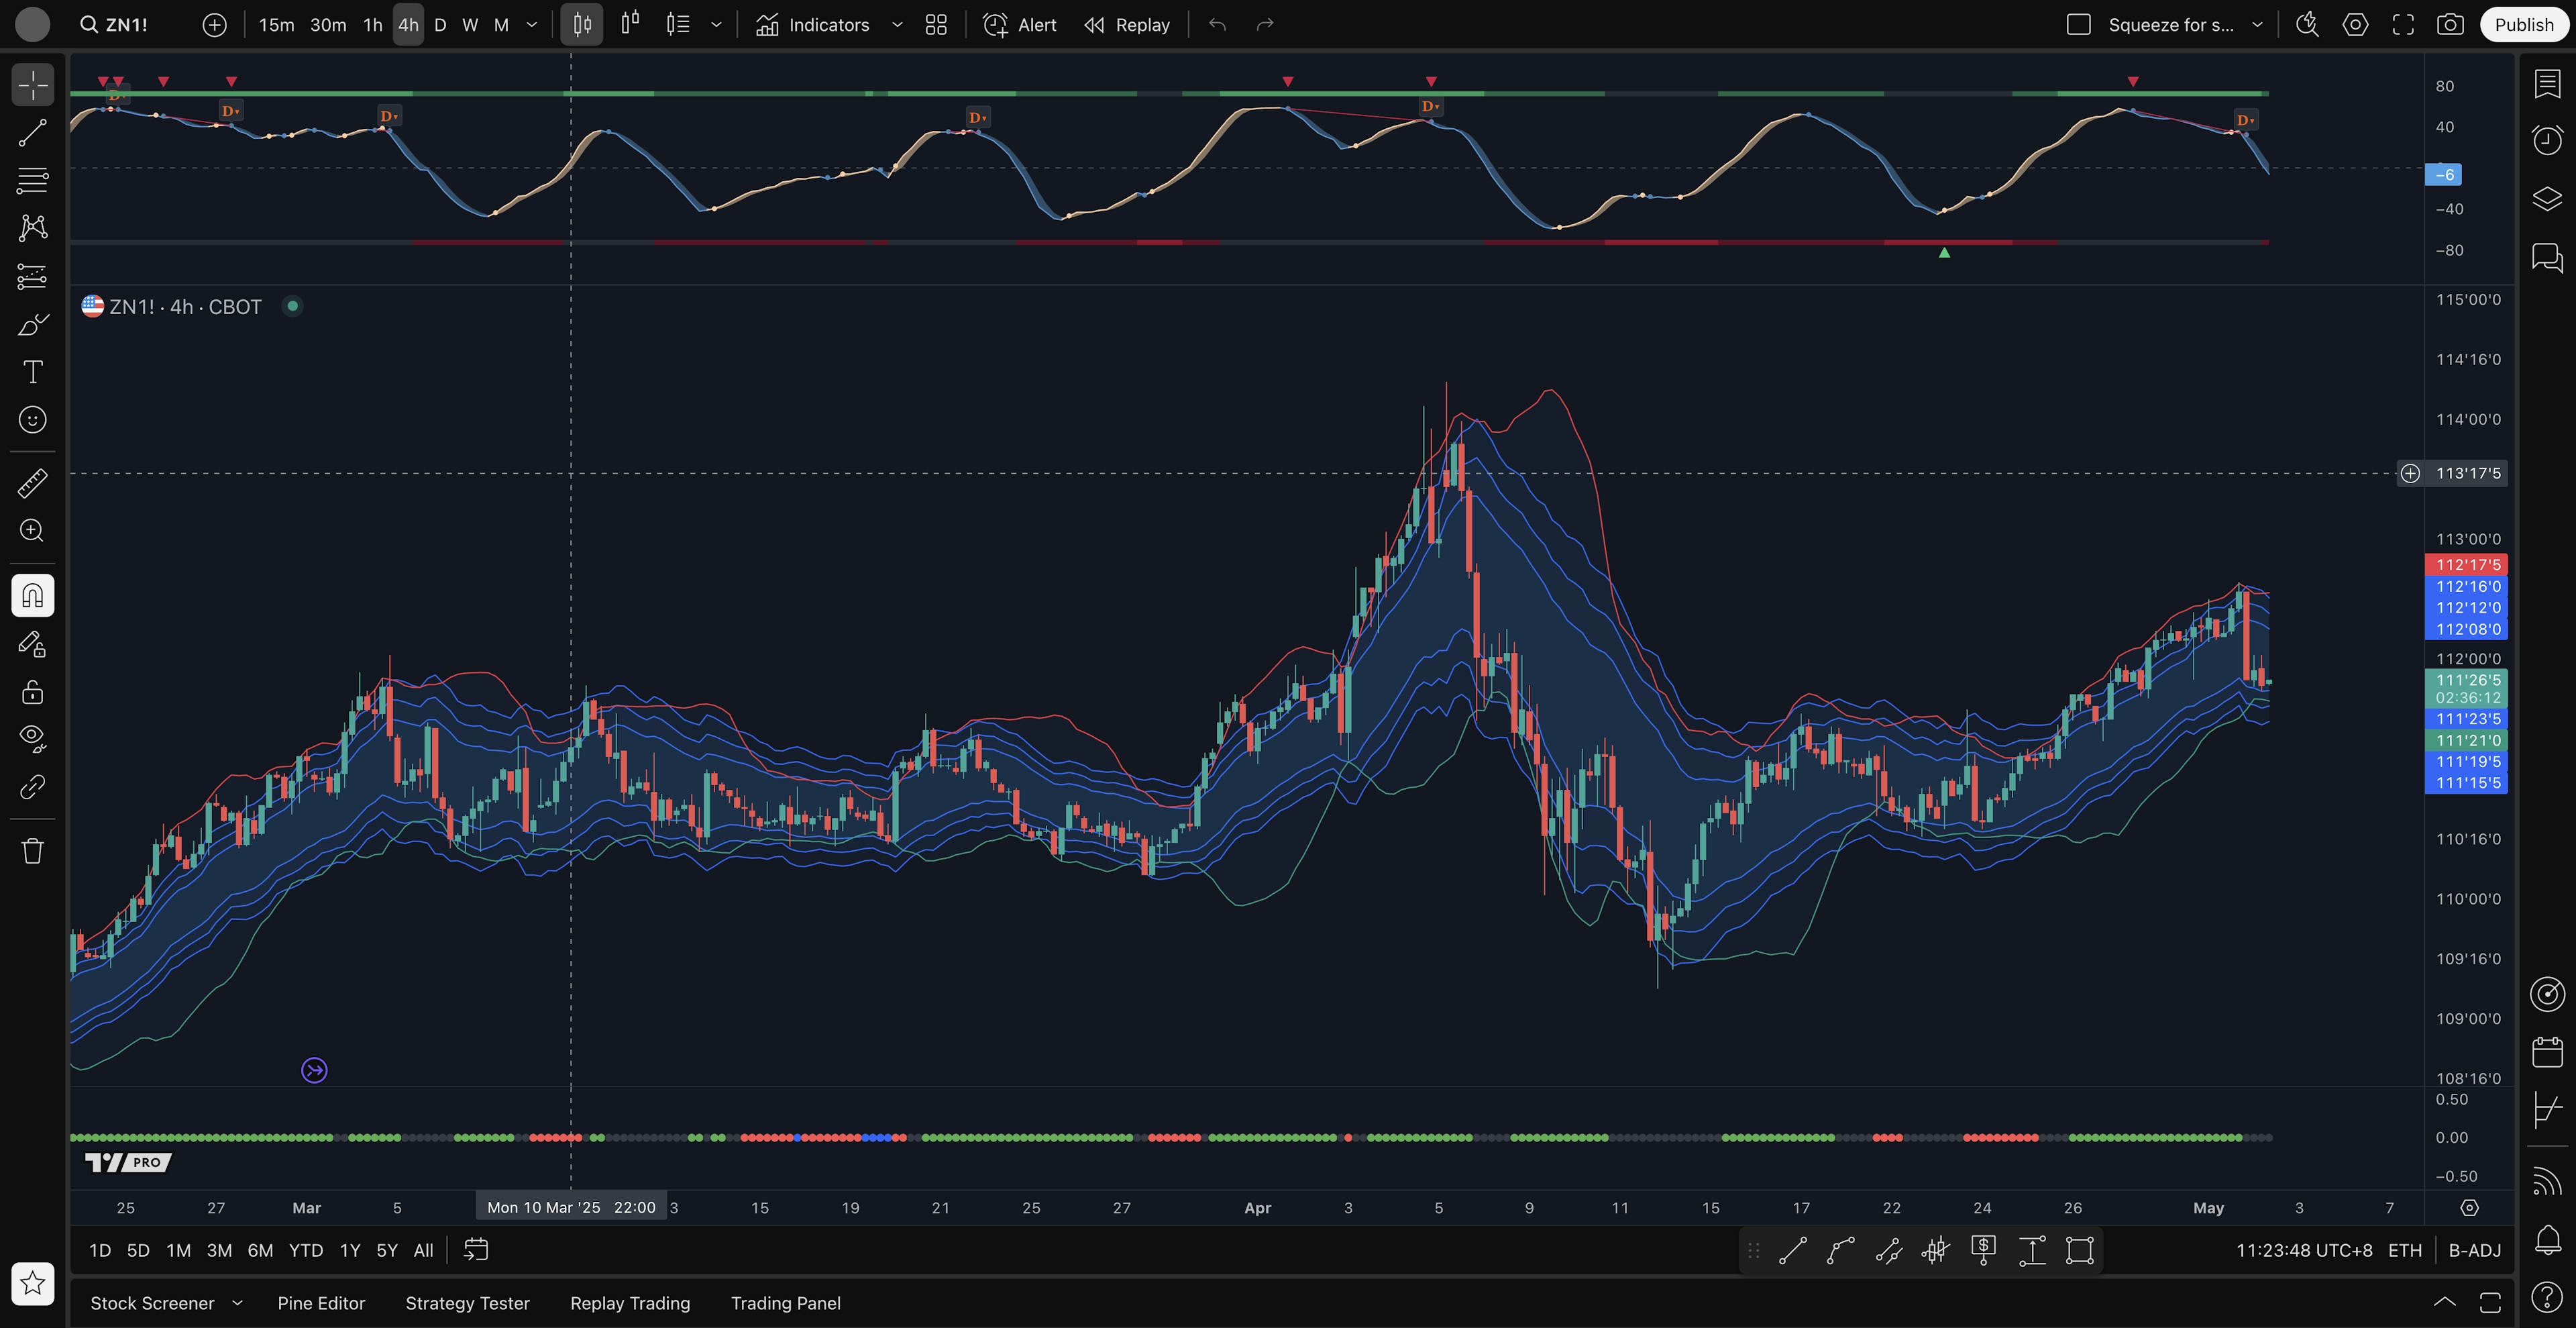Screen dimensions: 2576x1328
Task: Select the 3M date range
Action: click(219, 1250)
